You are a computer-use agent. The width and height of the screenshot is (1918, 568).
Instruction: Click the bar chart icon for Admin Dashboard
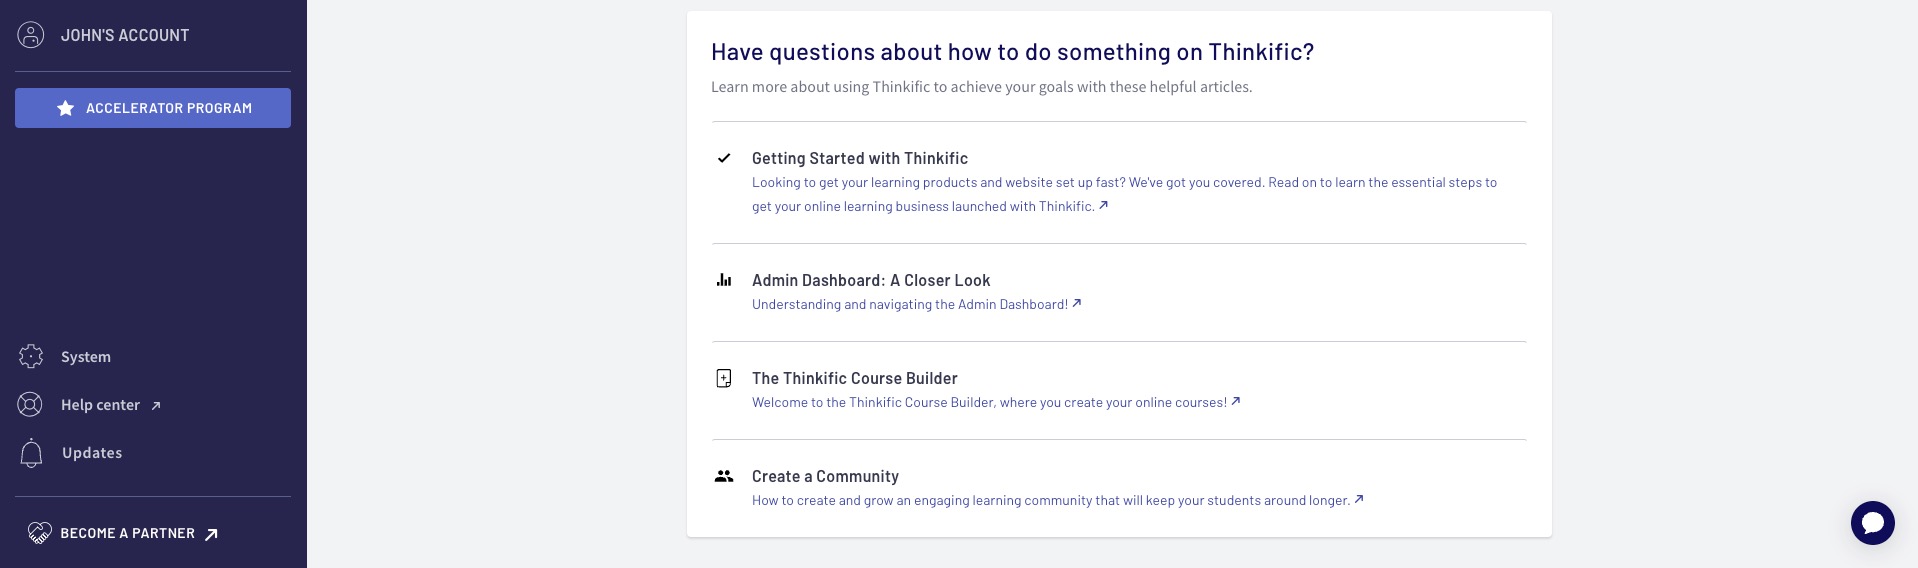724,280
